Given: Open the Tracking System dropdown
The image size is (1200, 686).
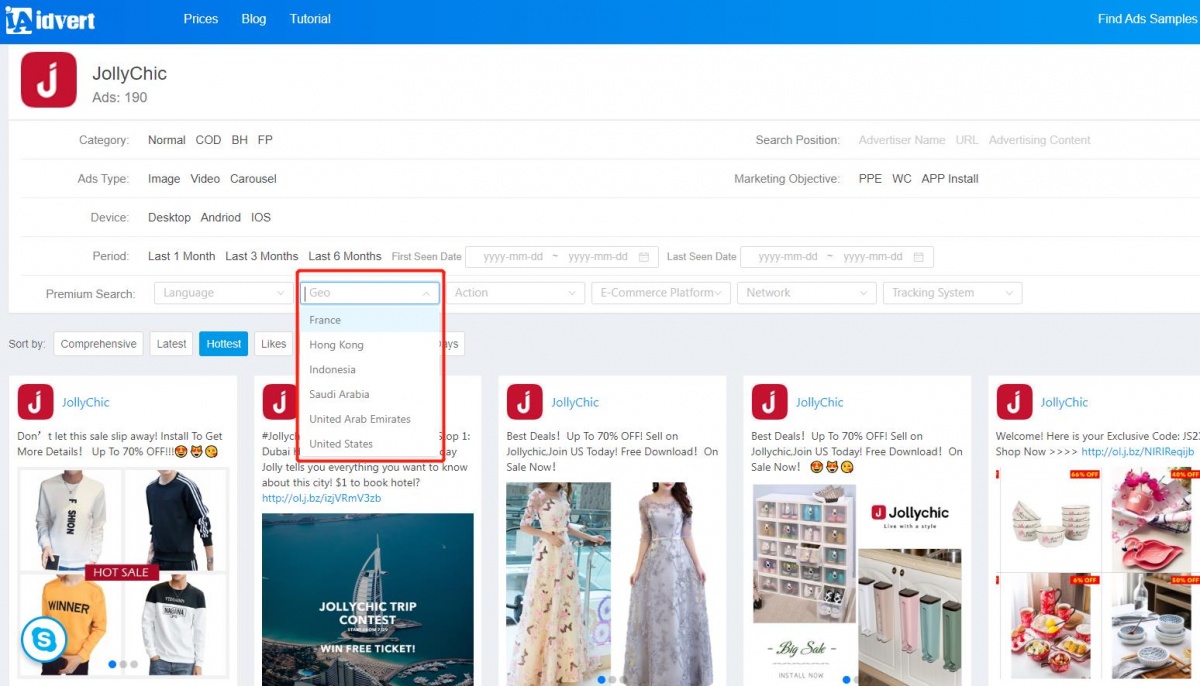Looking at the screenshot, I should [x=952, y=293].
